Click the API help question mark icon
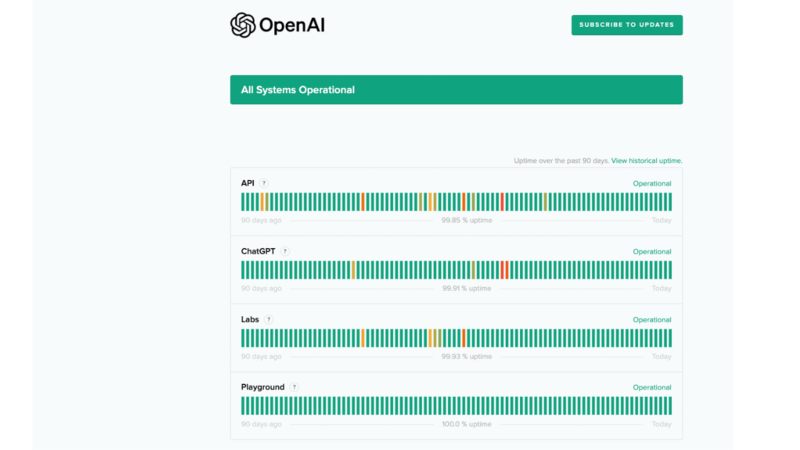Viewport: 800px width, 450px height. coord(264,183)
